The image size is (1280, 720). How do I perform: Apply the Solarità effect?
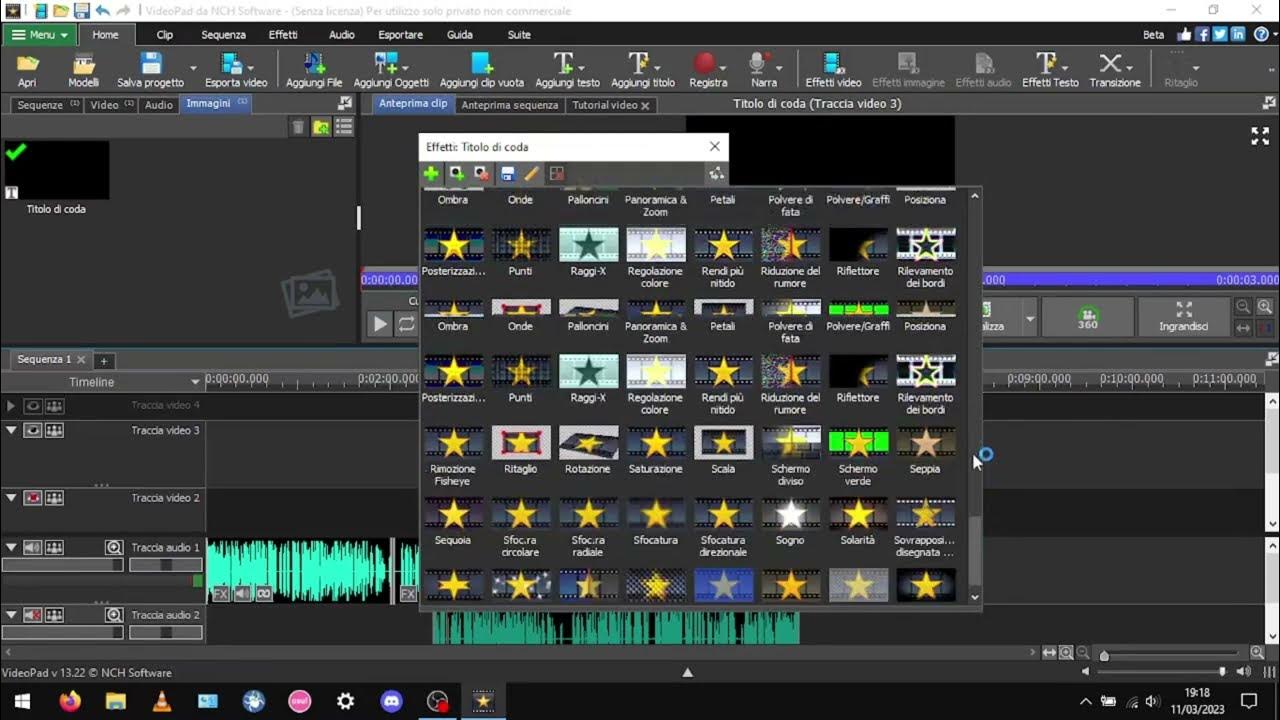(858, 522)
